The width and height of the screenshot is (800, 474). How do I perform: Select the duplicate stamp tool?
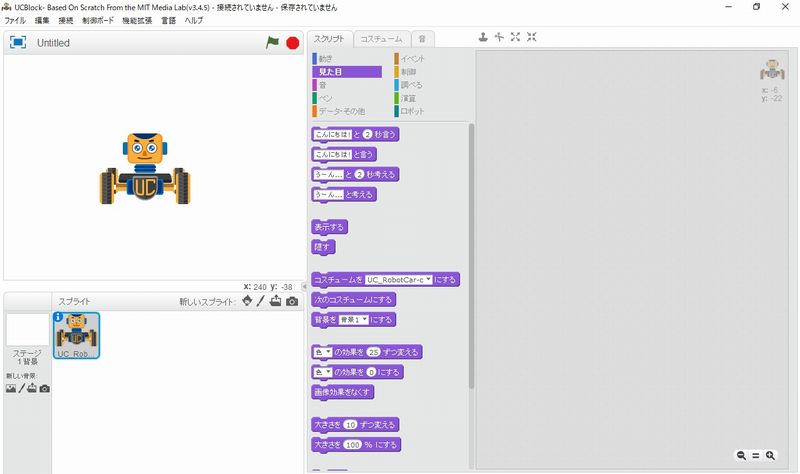coord(483,38)
